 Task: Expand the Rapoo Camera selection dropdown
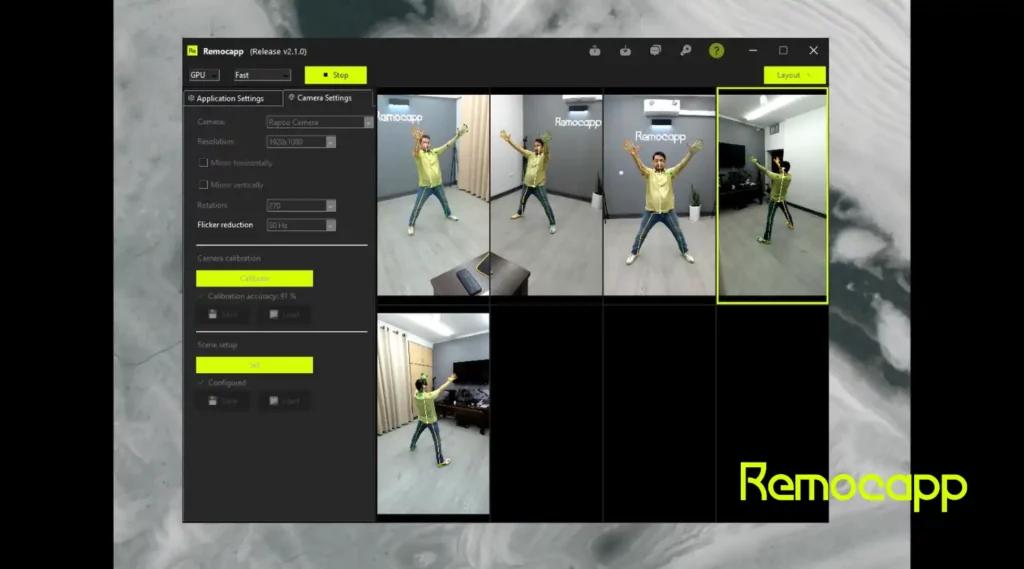(x=319, y=122)
